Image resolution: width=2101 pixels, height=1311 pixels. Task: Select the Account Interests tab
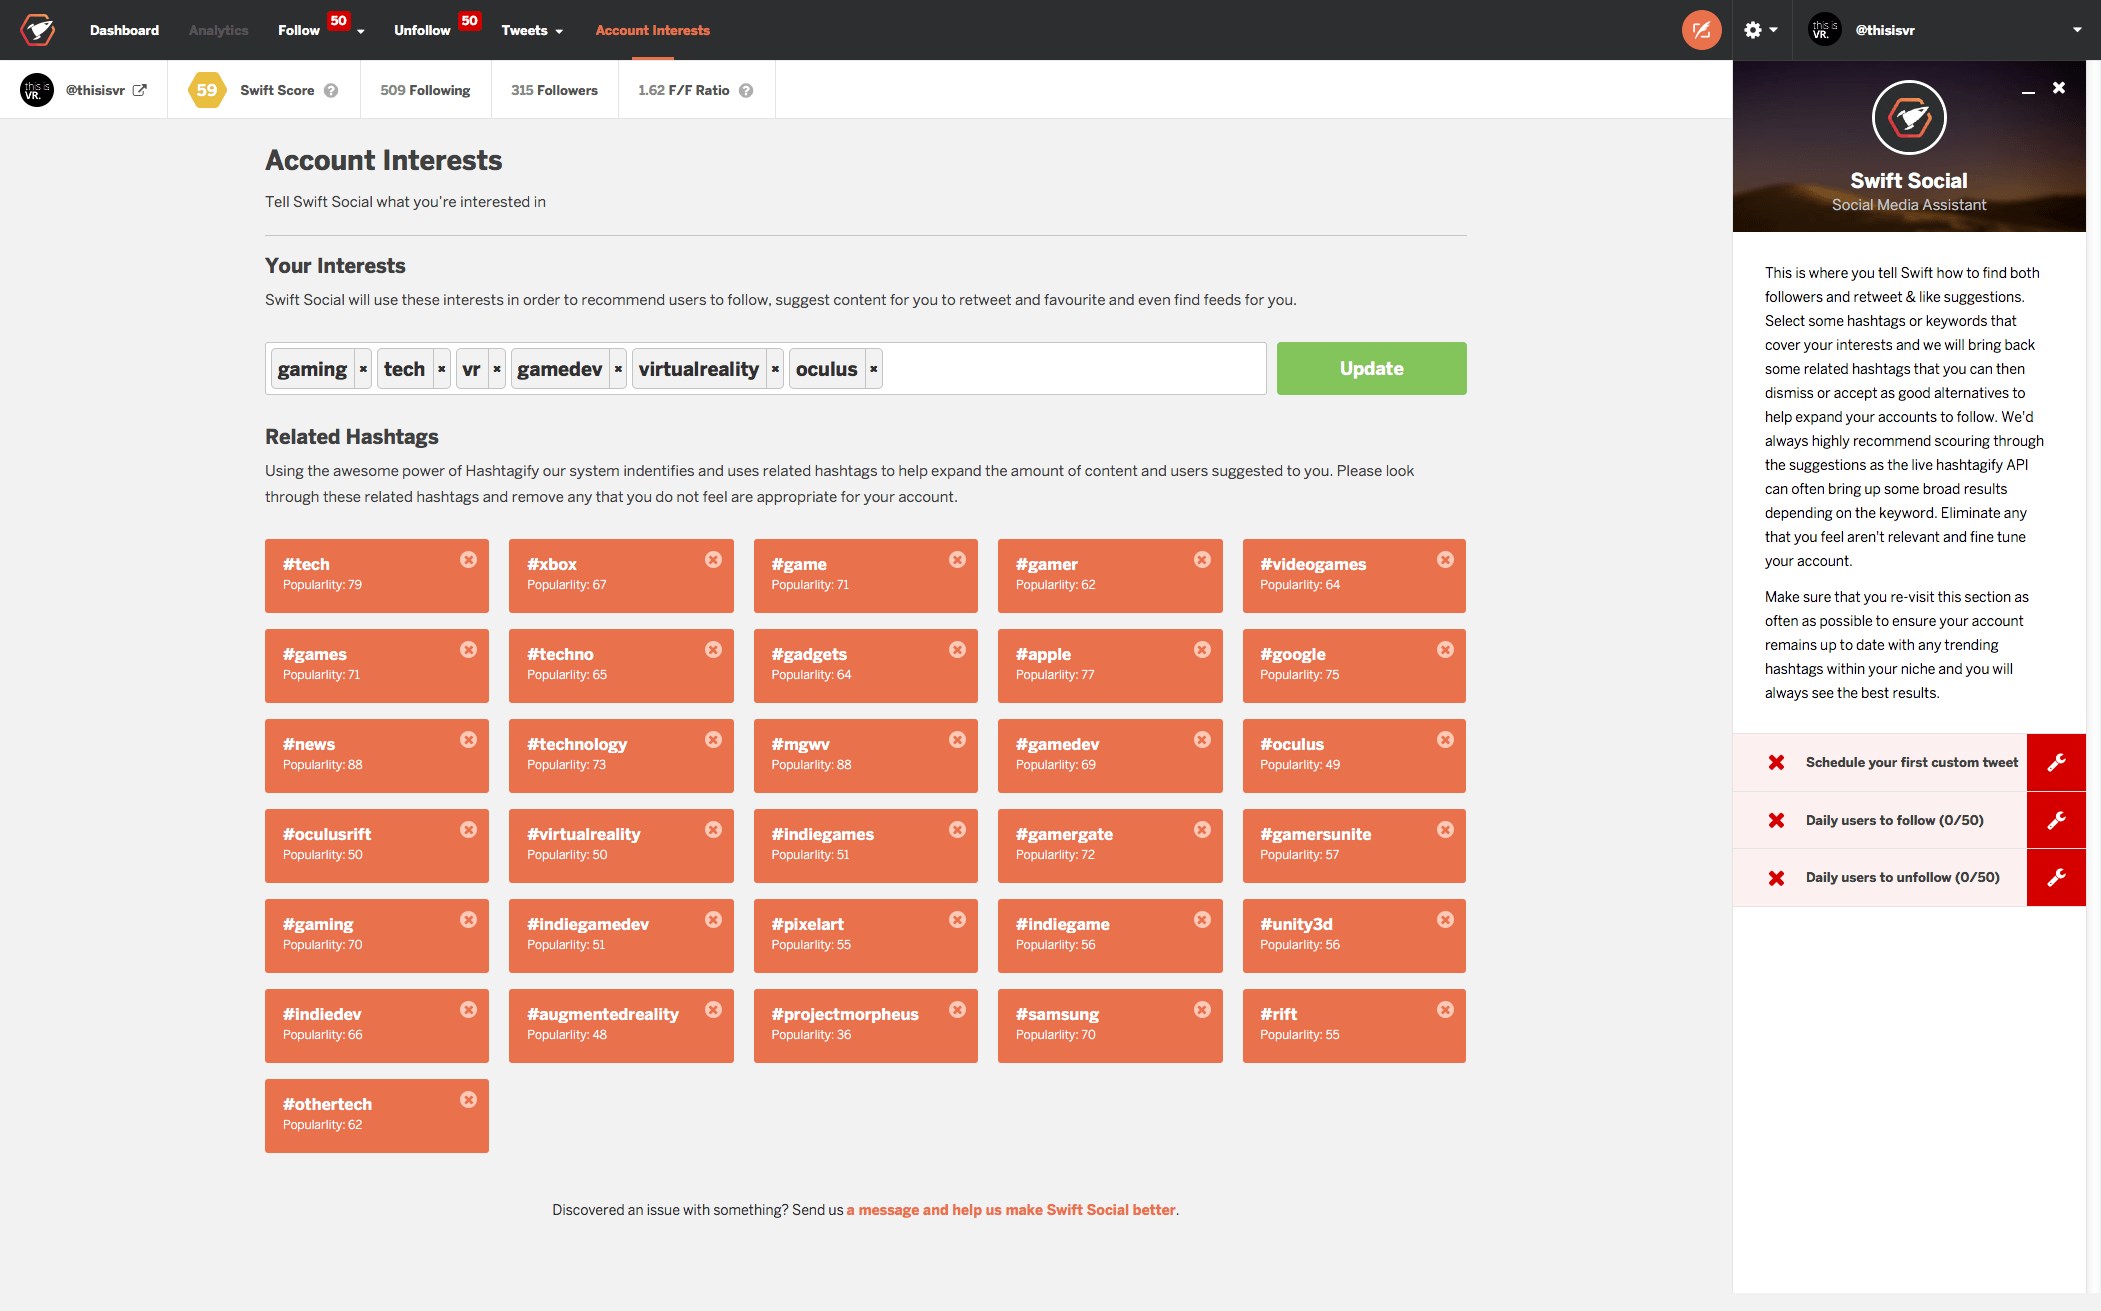point(652,30)
